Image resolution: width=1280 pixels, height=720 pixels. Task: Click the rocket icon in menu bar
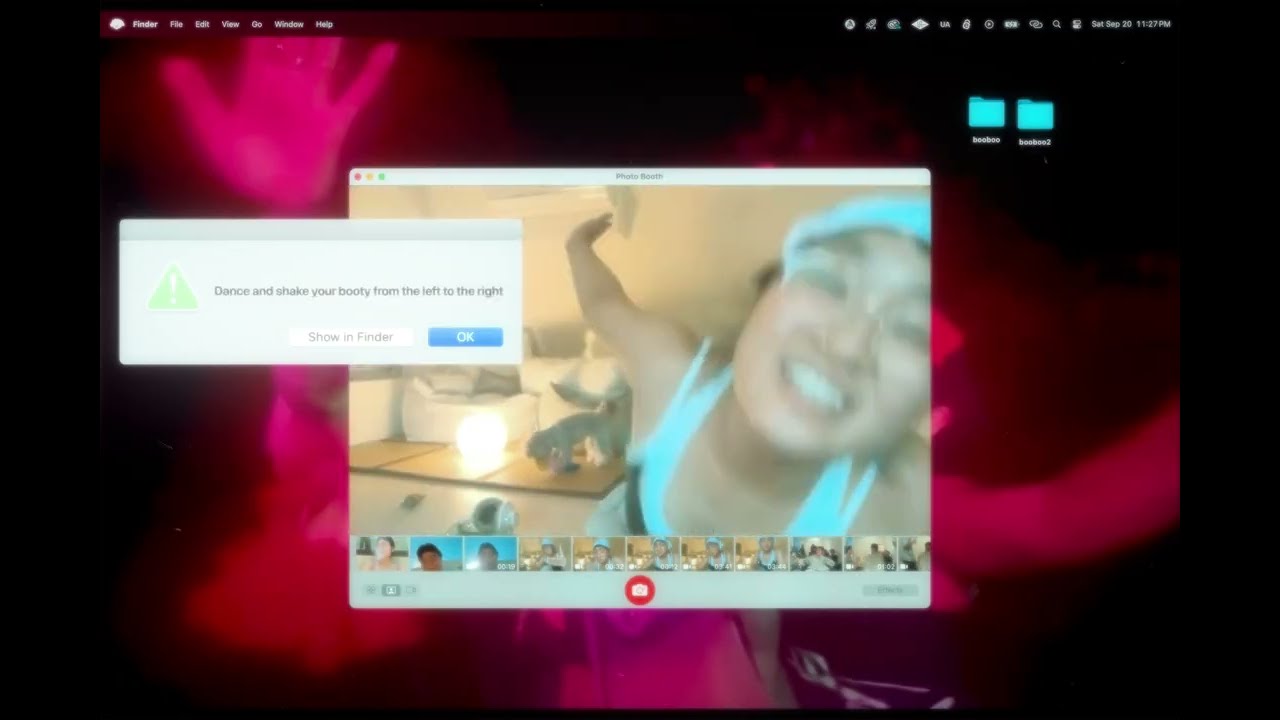(871, 24)
